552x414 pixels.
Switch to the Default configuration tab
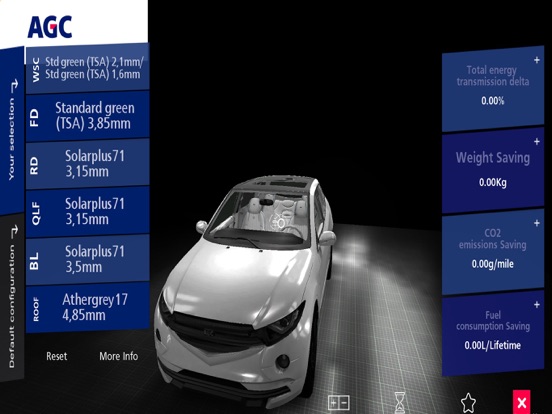coord(12,297)
